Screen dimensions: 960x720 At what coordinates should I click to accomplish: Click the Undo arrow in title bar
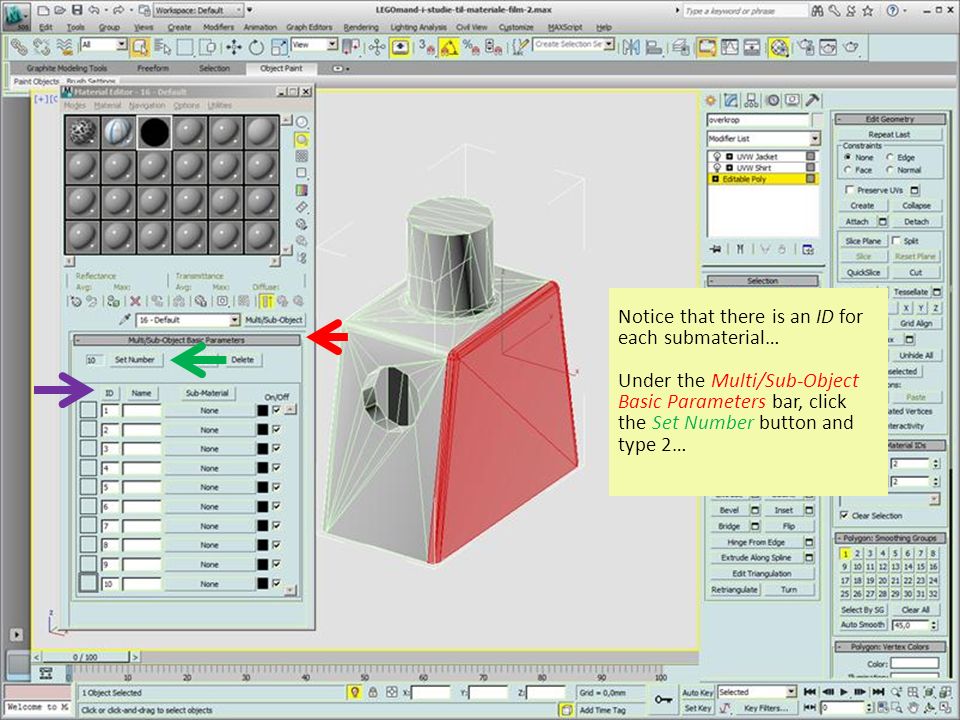pyautogui.click(x=94, y=10)
